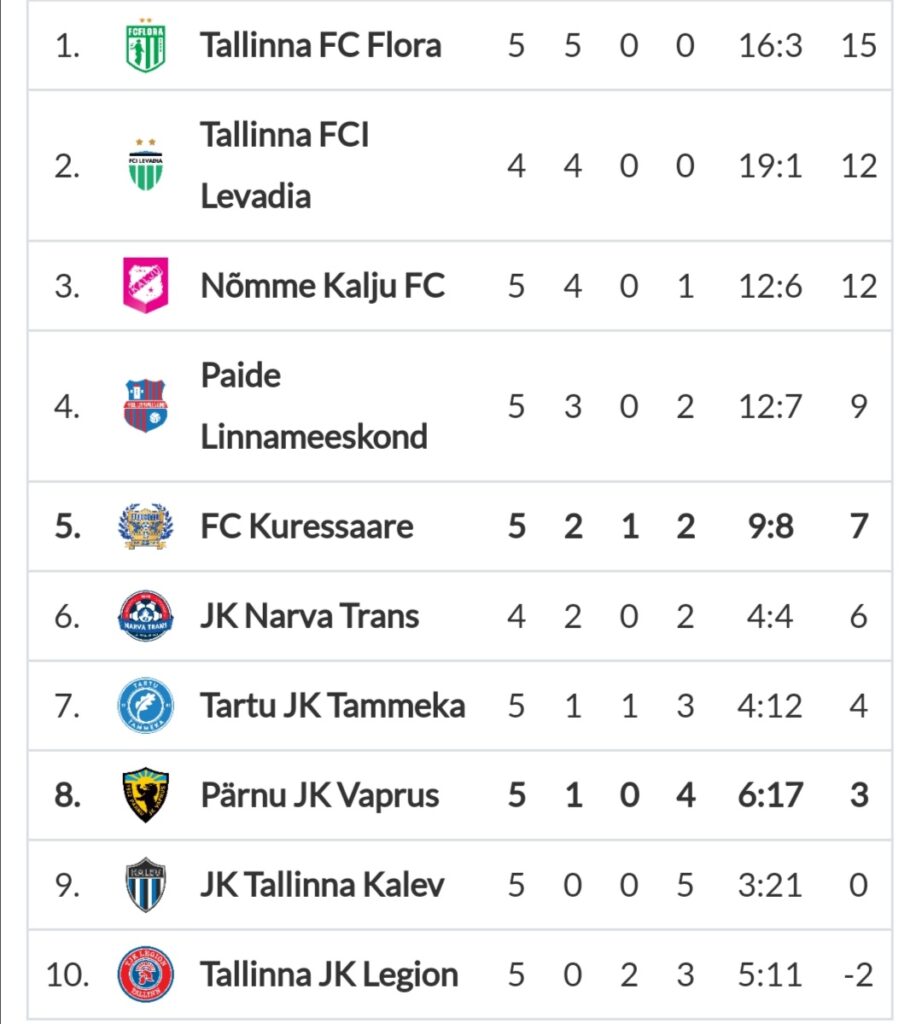
Task: Select the pink Nõmme Kalju badge
Action: [x=146, y=285]
